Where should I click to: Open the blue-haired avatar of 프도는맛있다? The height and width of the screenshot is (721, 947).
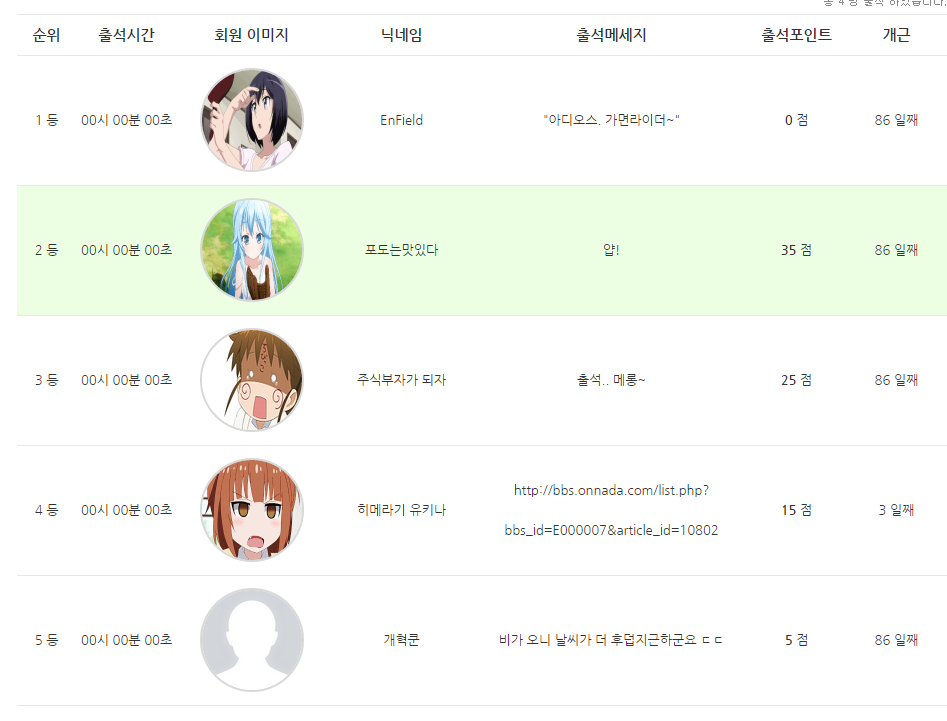pyautogui.click(x=252, y=250)
